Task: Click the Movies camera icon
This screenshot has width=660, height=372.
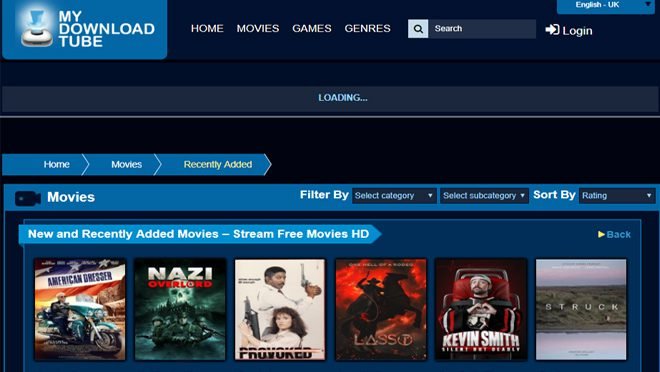Action: pos(28,198)
